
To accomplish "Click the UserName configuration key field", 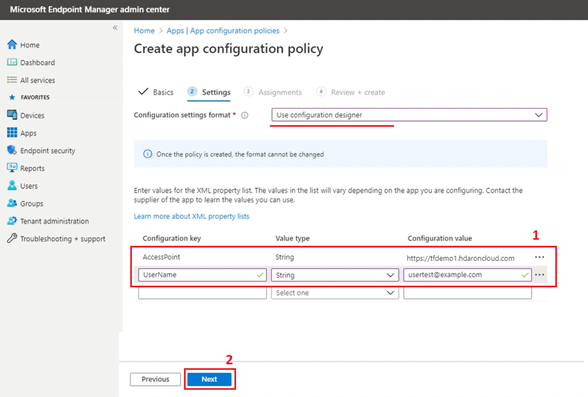I will [202, 275].
